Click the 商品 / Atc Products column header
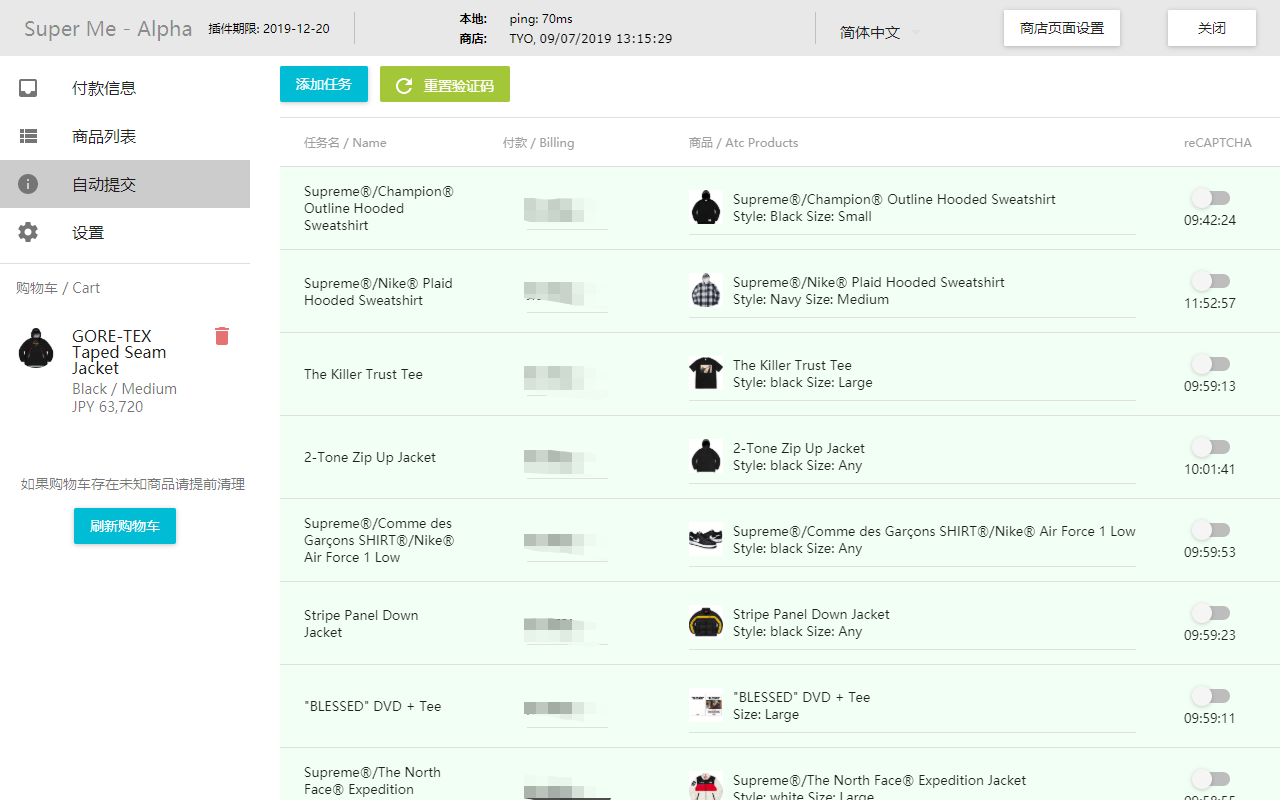Viewport: 1280px width, 800px height. pyautogui.click(x=744, y=143)
